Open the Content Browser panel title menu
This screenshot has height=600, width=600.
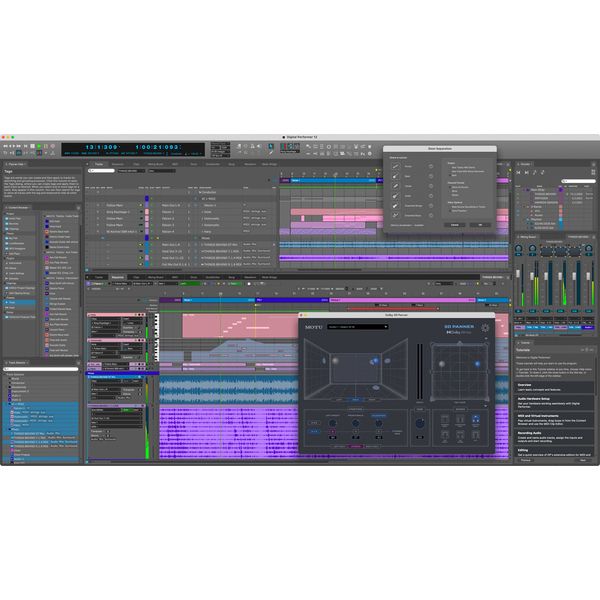[x=18, y=207]
